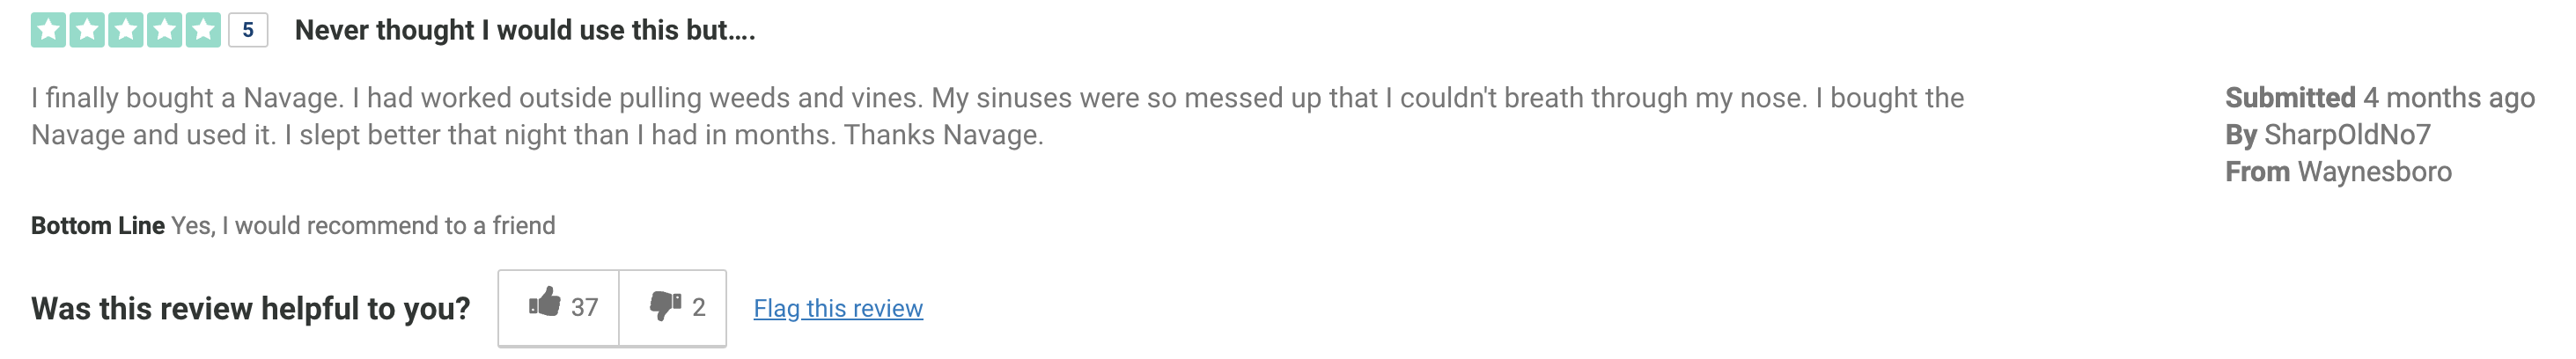2576x359 pixels.
Task: Select the fourth rating star
Action: [165, 30]
